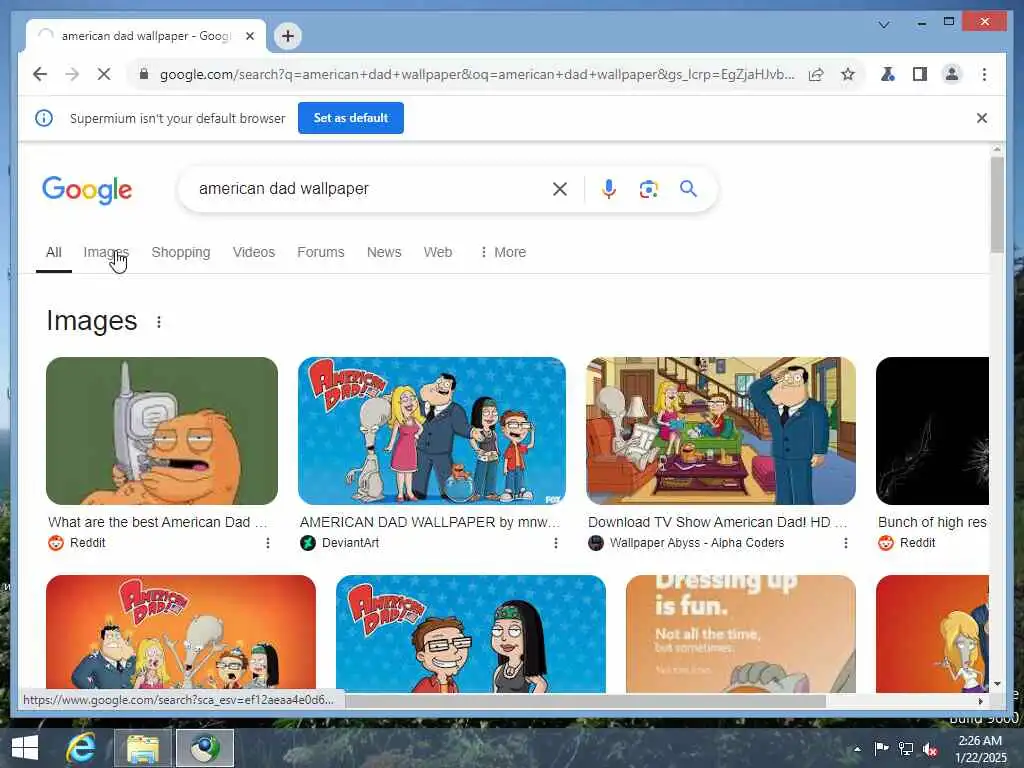The image size is (1024, 768).
Task: Submit search with magnifier icon
Action: click(x=688, y=189)
